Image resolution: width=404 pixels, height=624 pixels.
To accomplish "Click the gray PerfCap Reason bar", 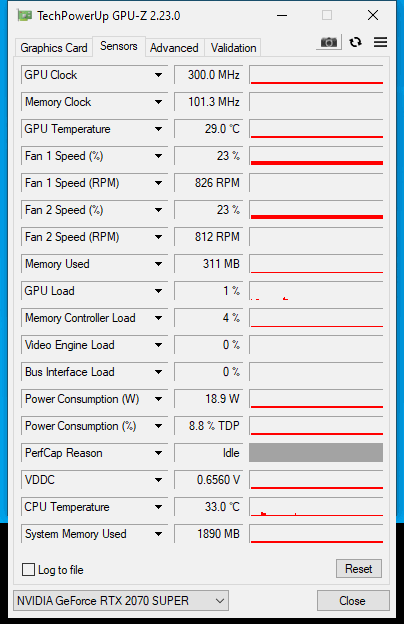I will coord(316,453).
